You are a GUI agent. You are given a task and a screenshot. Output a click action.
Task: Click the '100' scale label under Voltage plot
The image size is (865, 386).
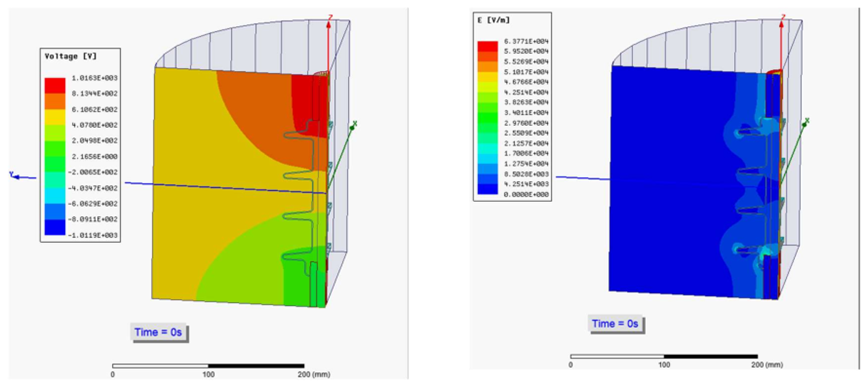(209, 374)
